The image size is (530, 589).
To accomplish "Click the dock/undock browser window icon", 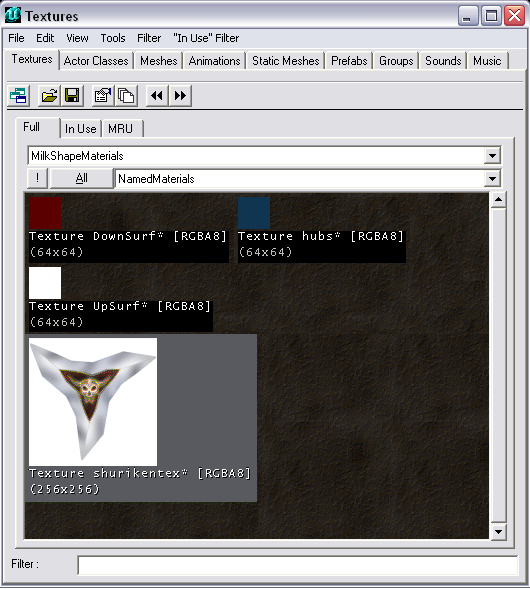I will click(18, 95).
